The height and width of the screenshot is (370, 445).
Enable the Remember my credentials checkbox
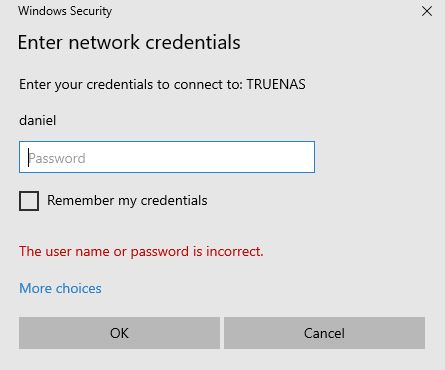(29, 201)
